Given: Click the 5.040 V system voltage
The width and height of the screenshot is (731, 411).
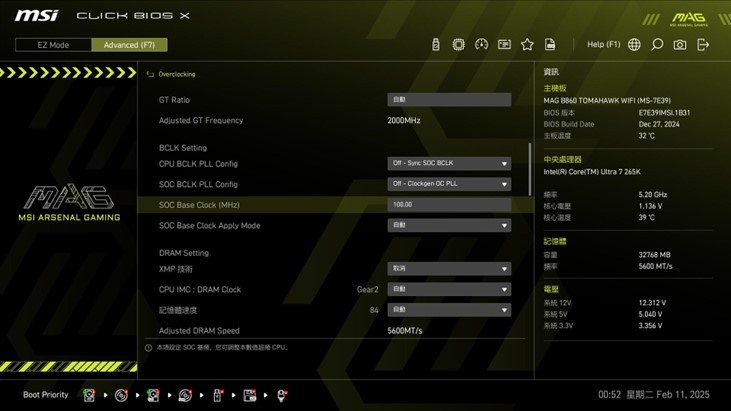Looking at the screenshot, I should click(x=650, y=315).
